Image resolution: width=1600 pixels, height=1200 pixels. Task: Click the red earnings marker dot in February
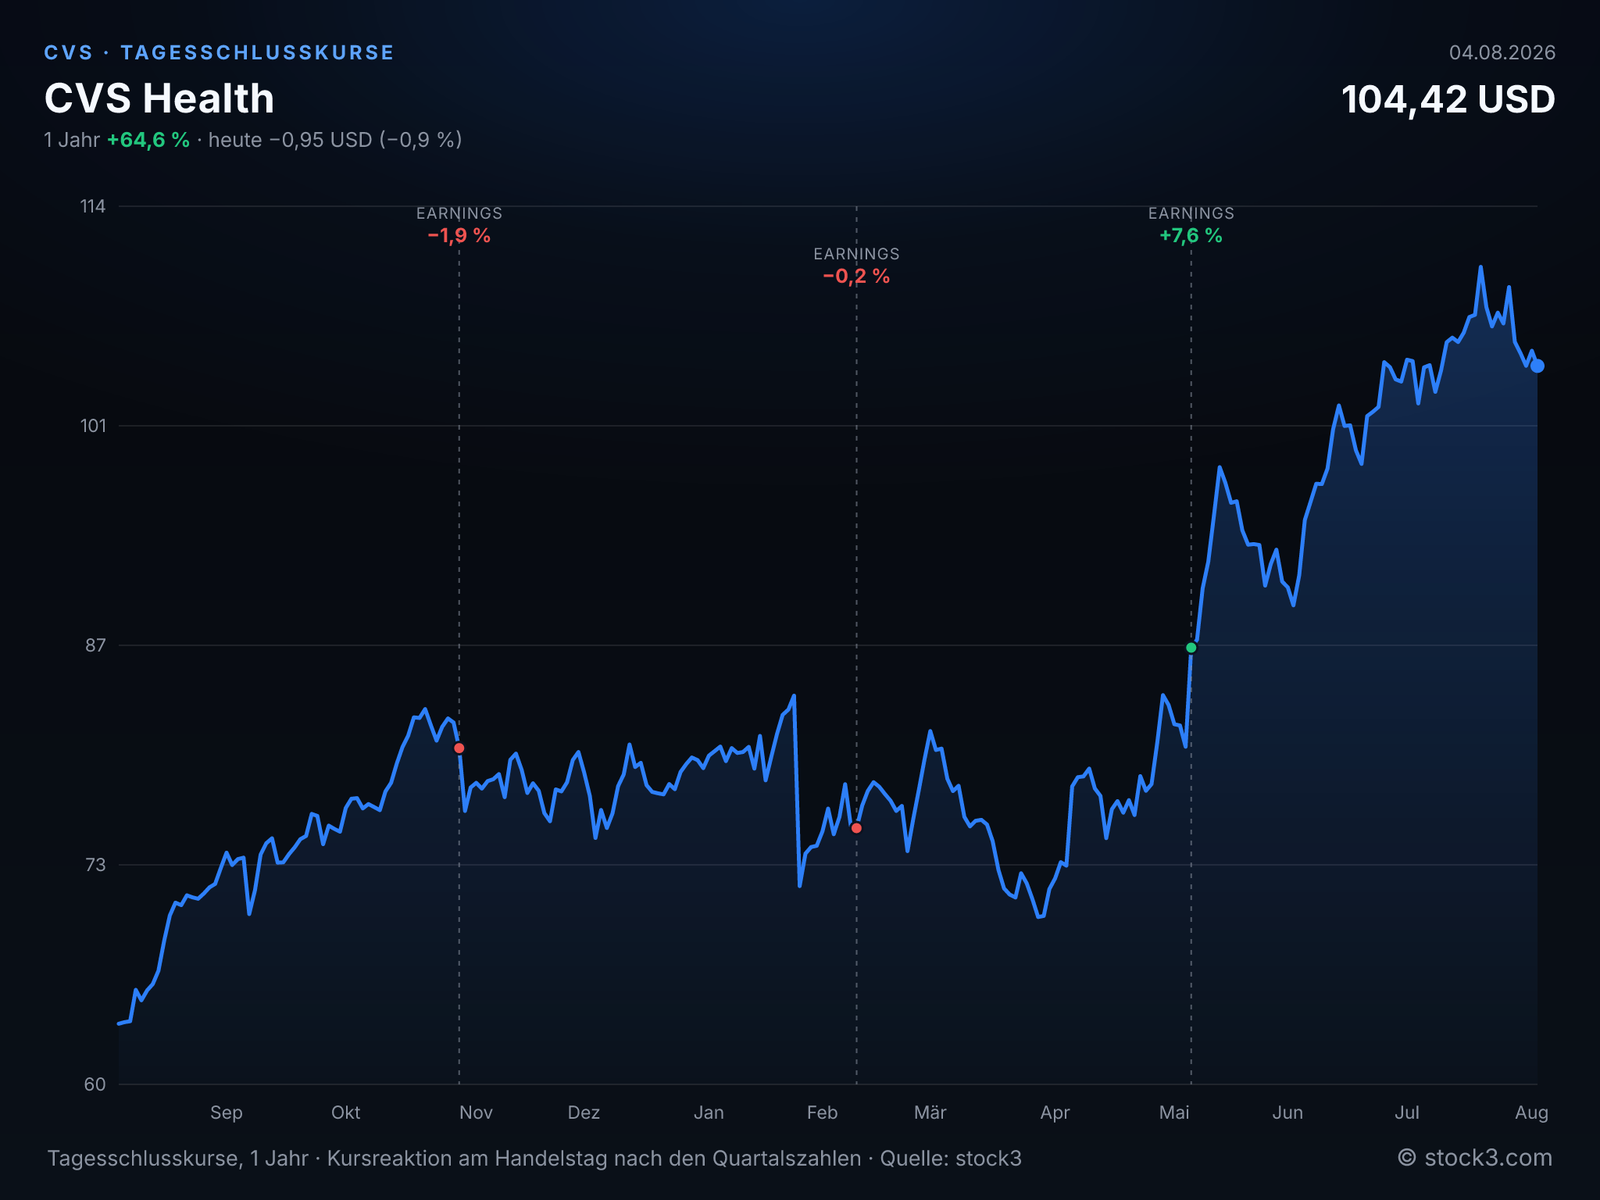point(856,828)
